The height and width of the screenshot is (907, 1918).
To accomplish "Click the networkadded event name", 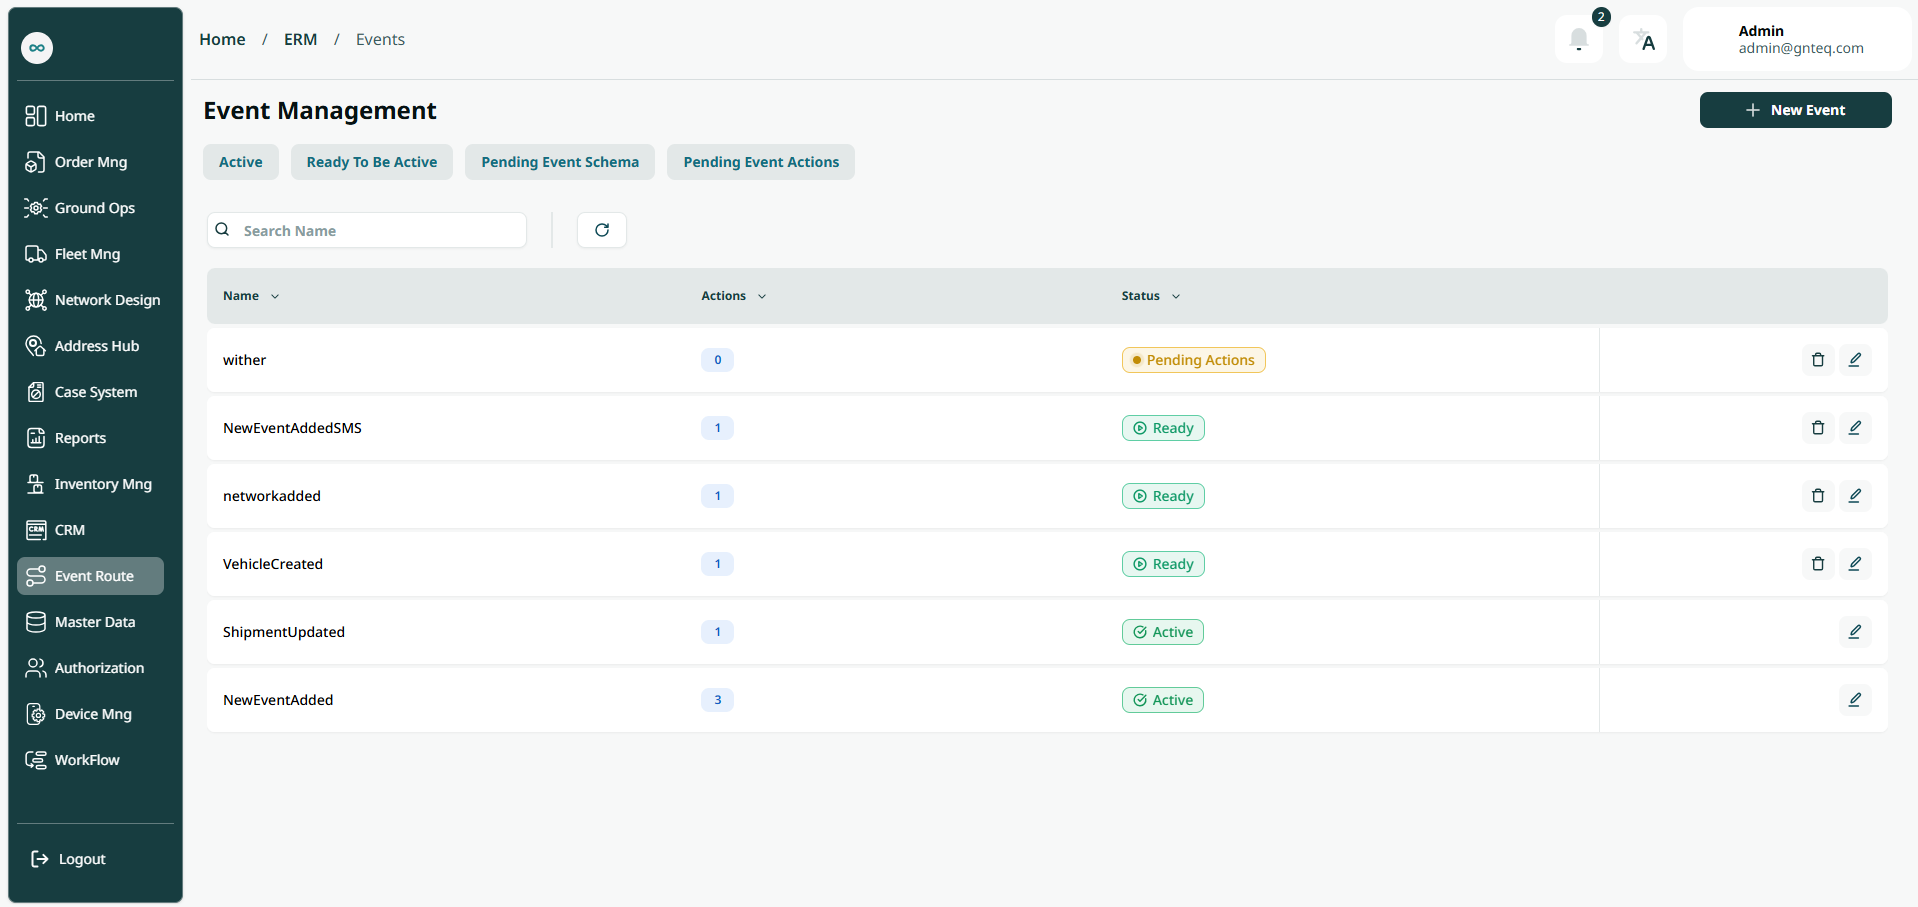I will (272, 496).
